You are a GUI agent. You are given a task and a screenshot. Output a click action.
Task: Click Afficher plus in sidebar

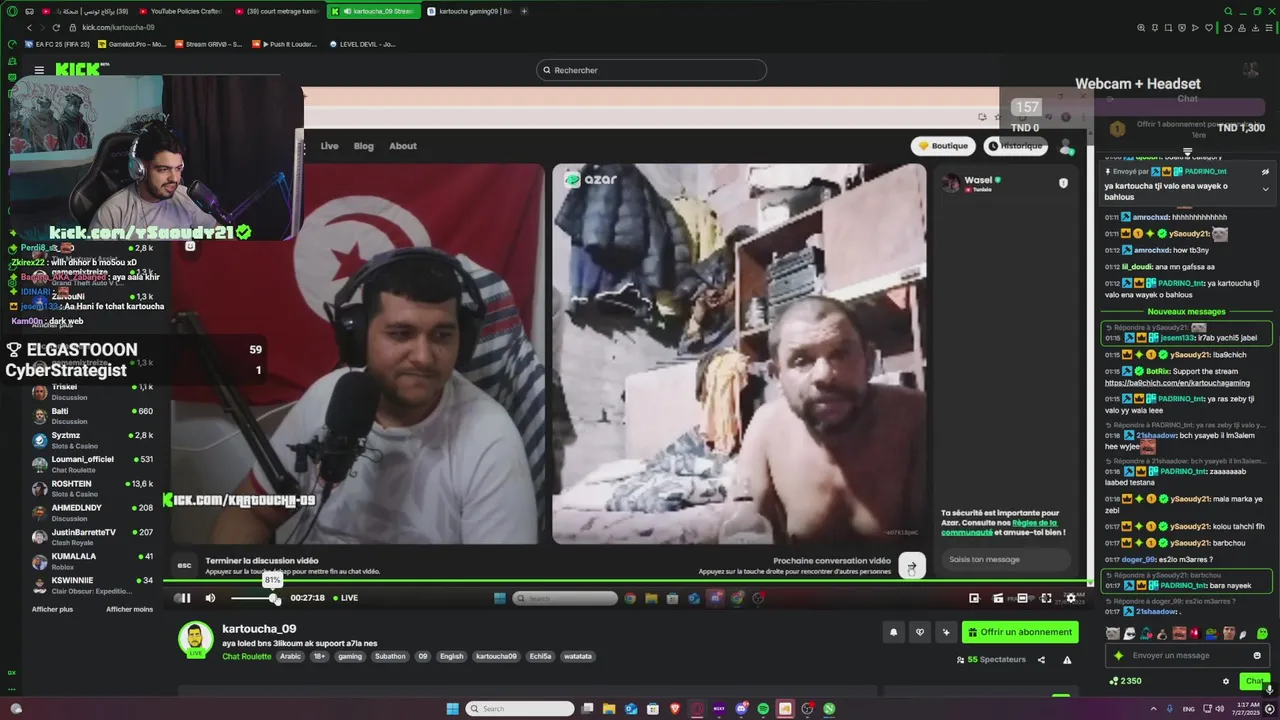point(52,609)
